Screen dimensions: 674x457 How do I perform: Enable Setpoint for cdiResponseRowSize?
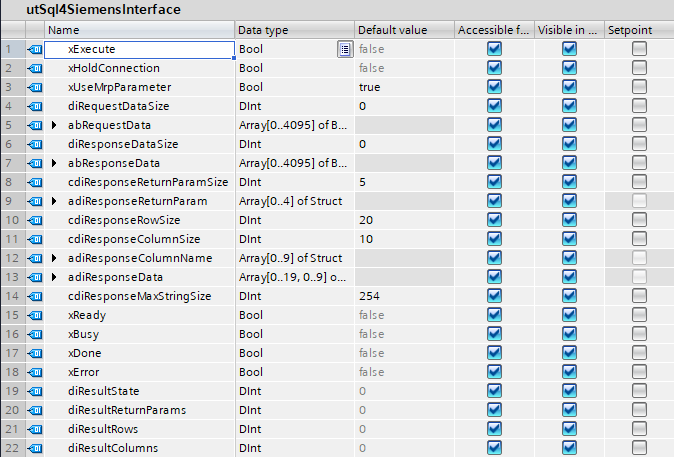pos(639,220)
